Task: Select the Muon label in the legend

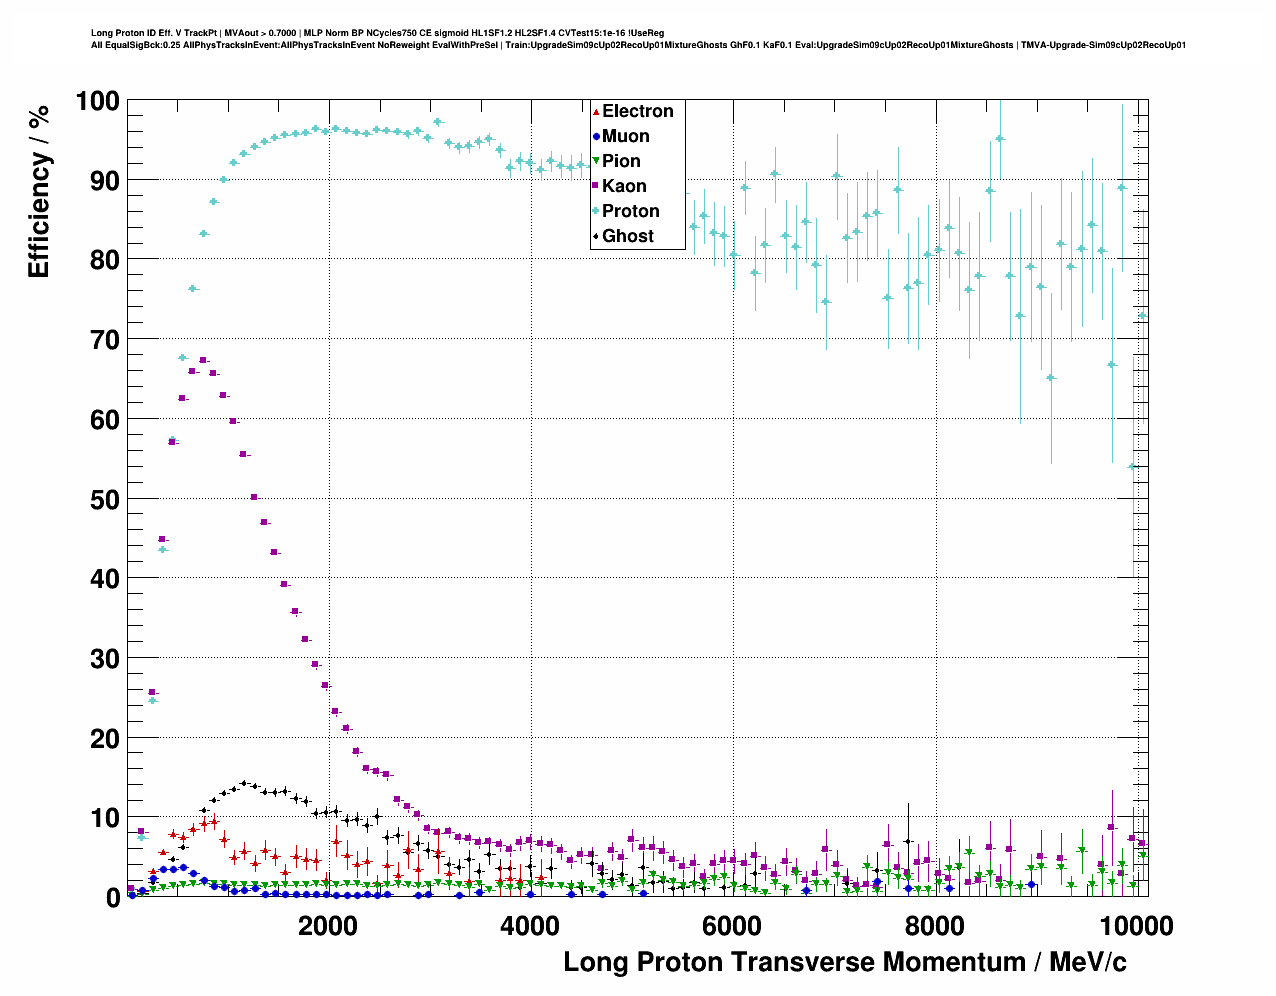Action: pos(626,136)
